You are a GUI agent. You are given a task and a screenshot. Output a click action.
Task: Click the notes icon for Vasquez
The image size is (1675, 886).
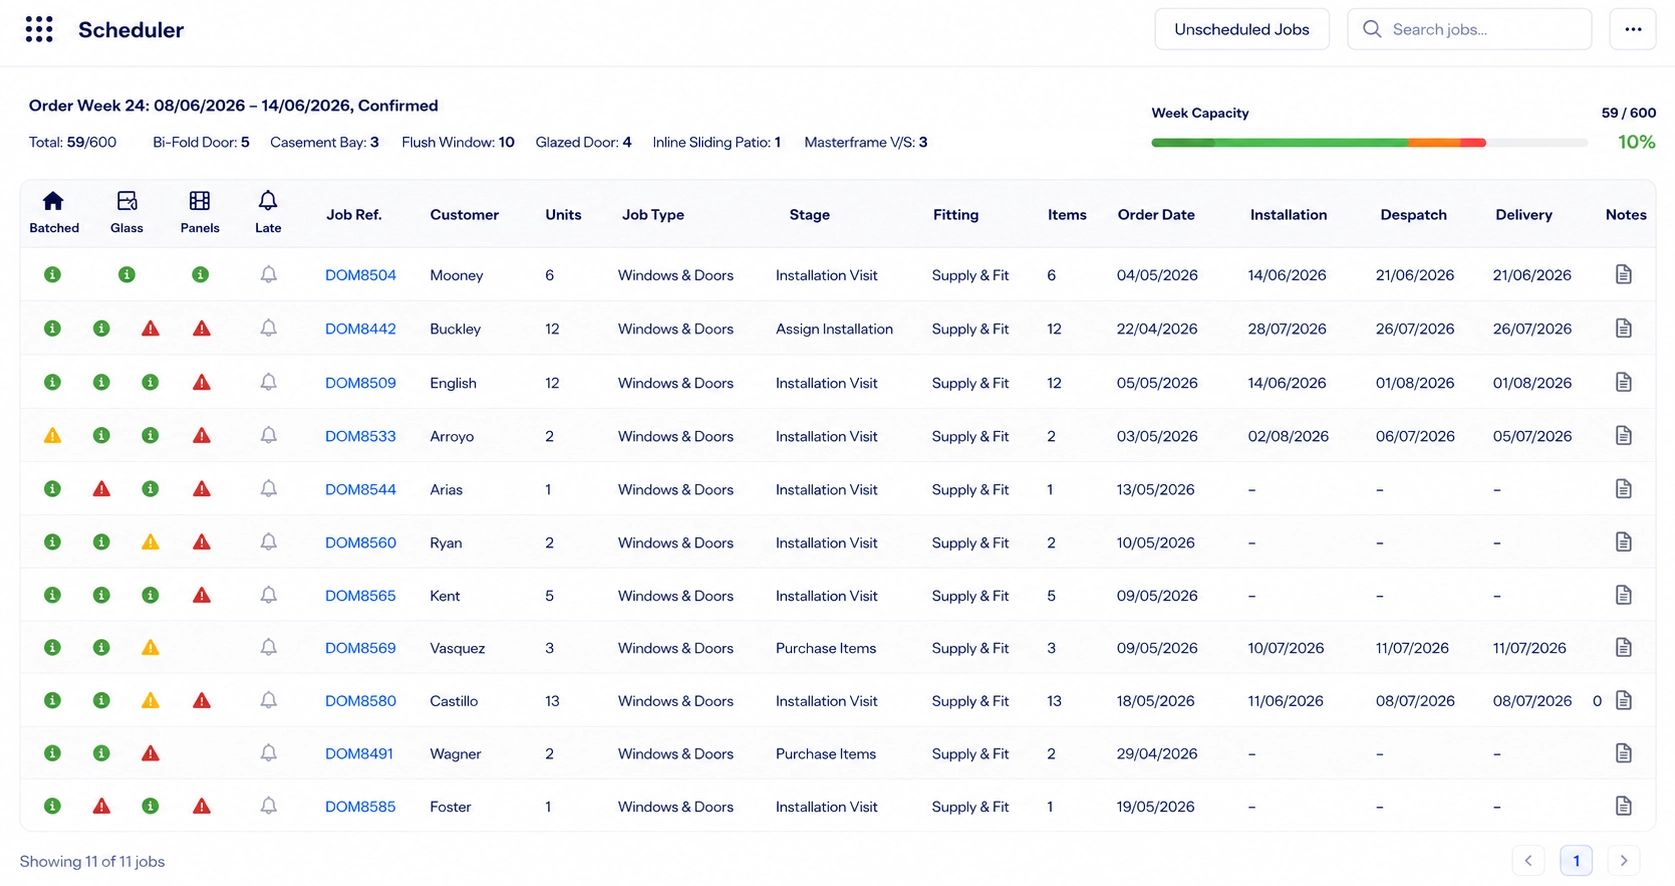1624,647
